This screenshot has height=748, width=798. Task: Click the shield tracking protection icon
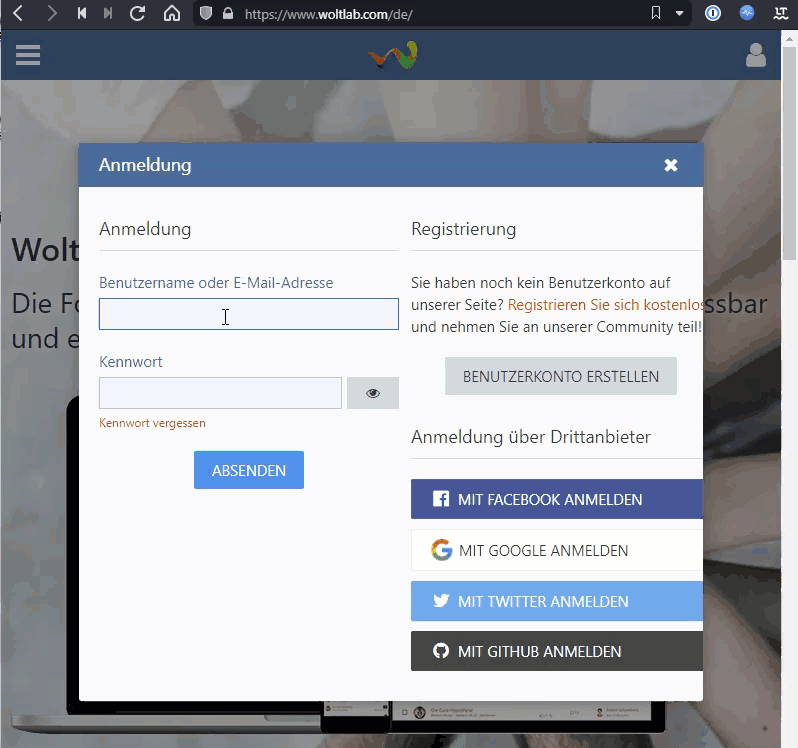(x=206, y=14)
